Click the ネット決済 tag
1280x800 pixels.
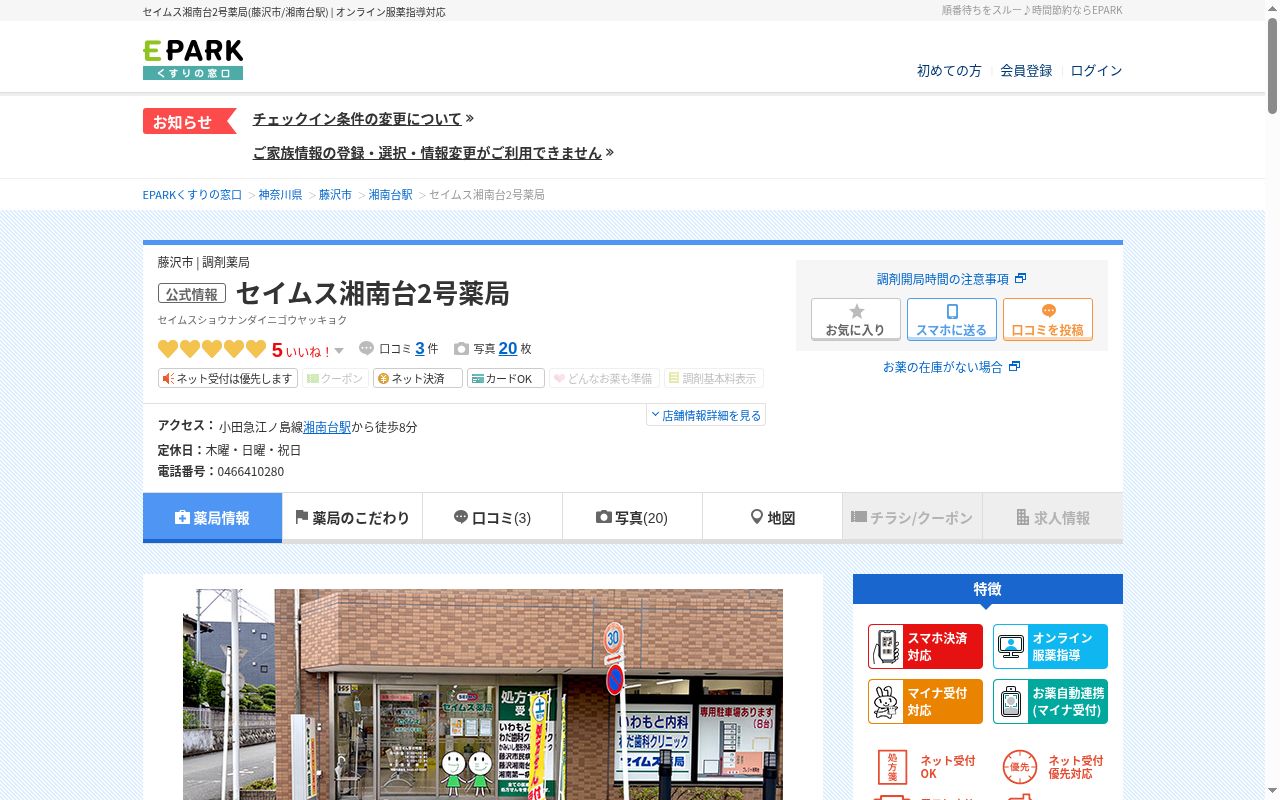[418, 379]
